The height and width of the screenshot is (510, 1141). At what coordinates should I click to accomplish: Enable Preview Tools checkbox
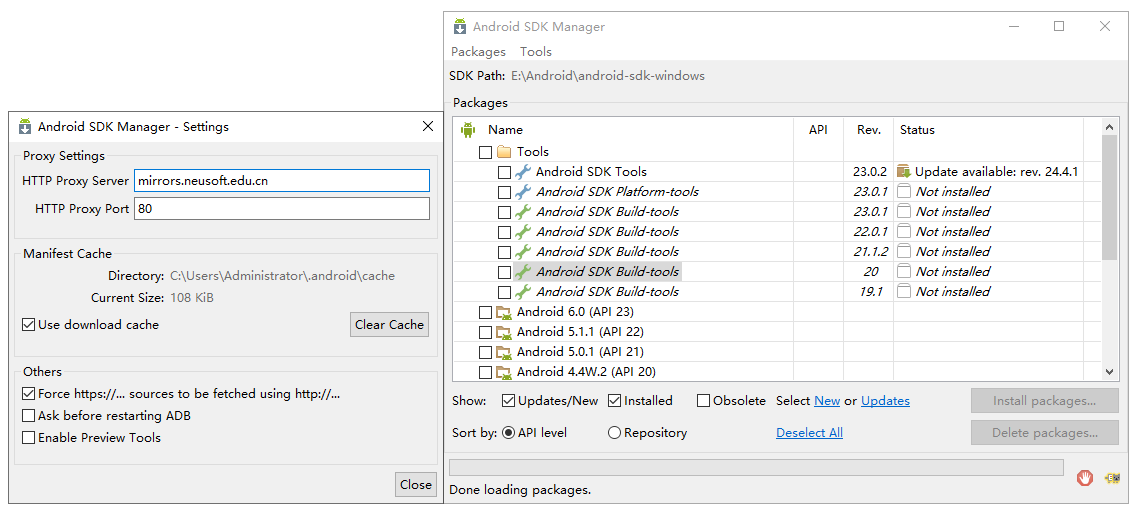pos(28,438)
